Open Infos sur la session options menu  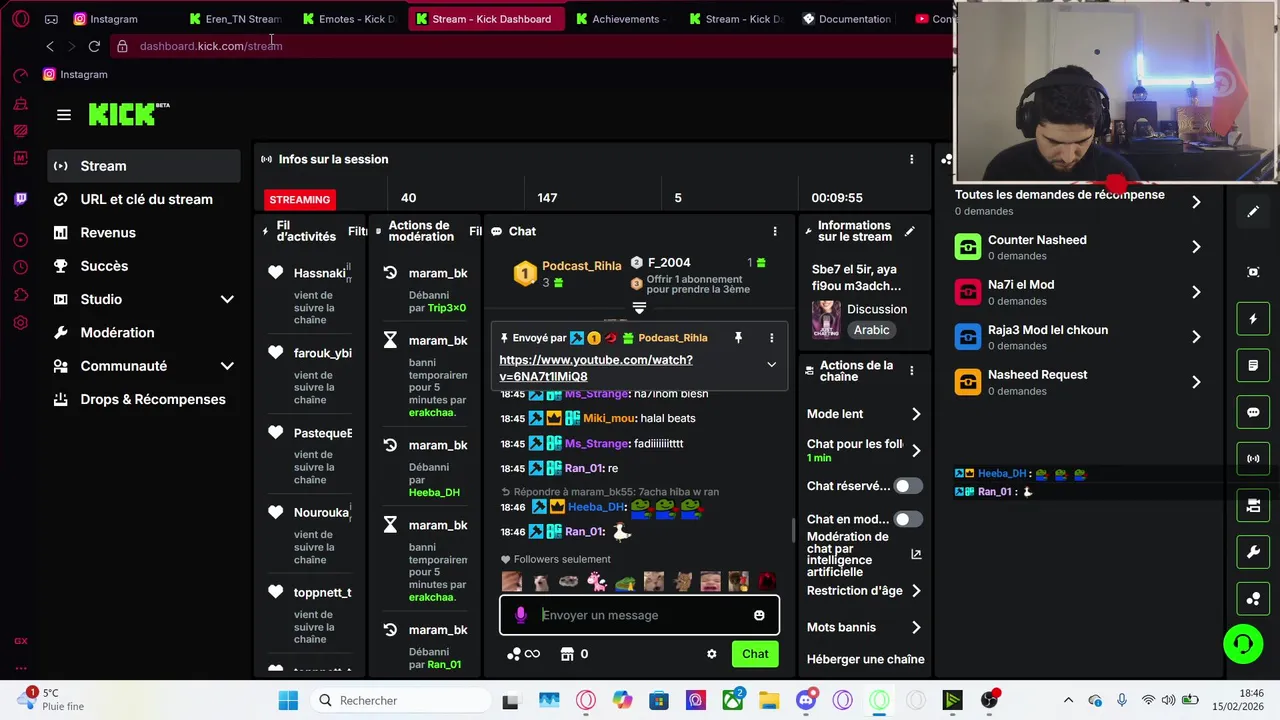911,159
